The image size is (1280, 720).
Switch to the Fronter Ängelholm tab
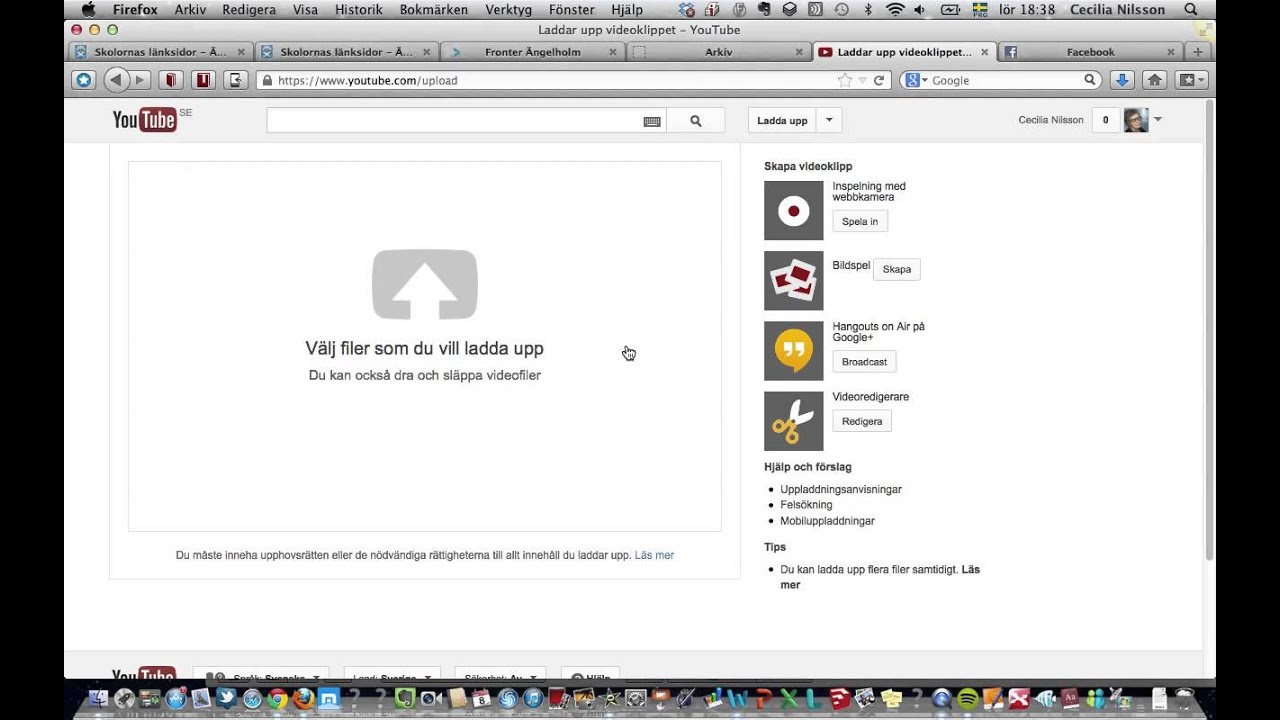pos(533,52)
